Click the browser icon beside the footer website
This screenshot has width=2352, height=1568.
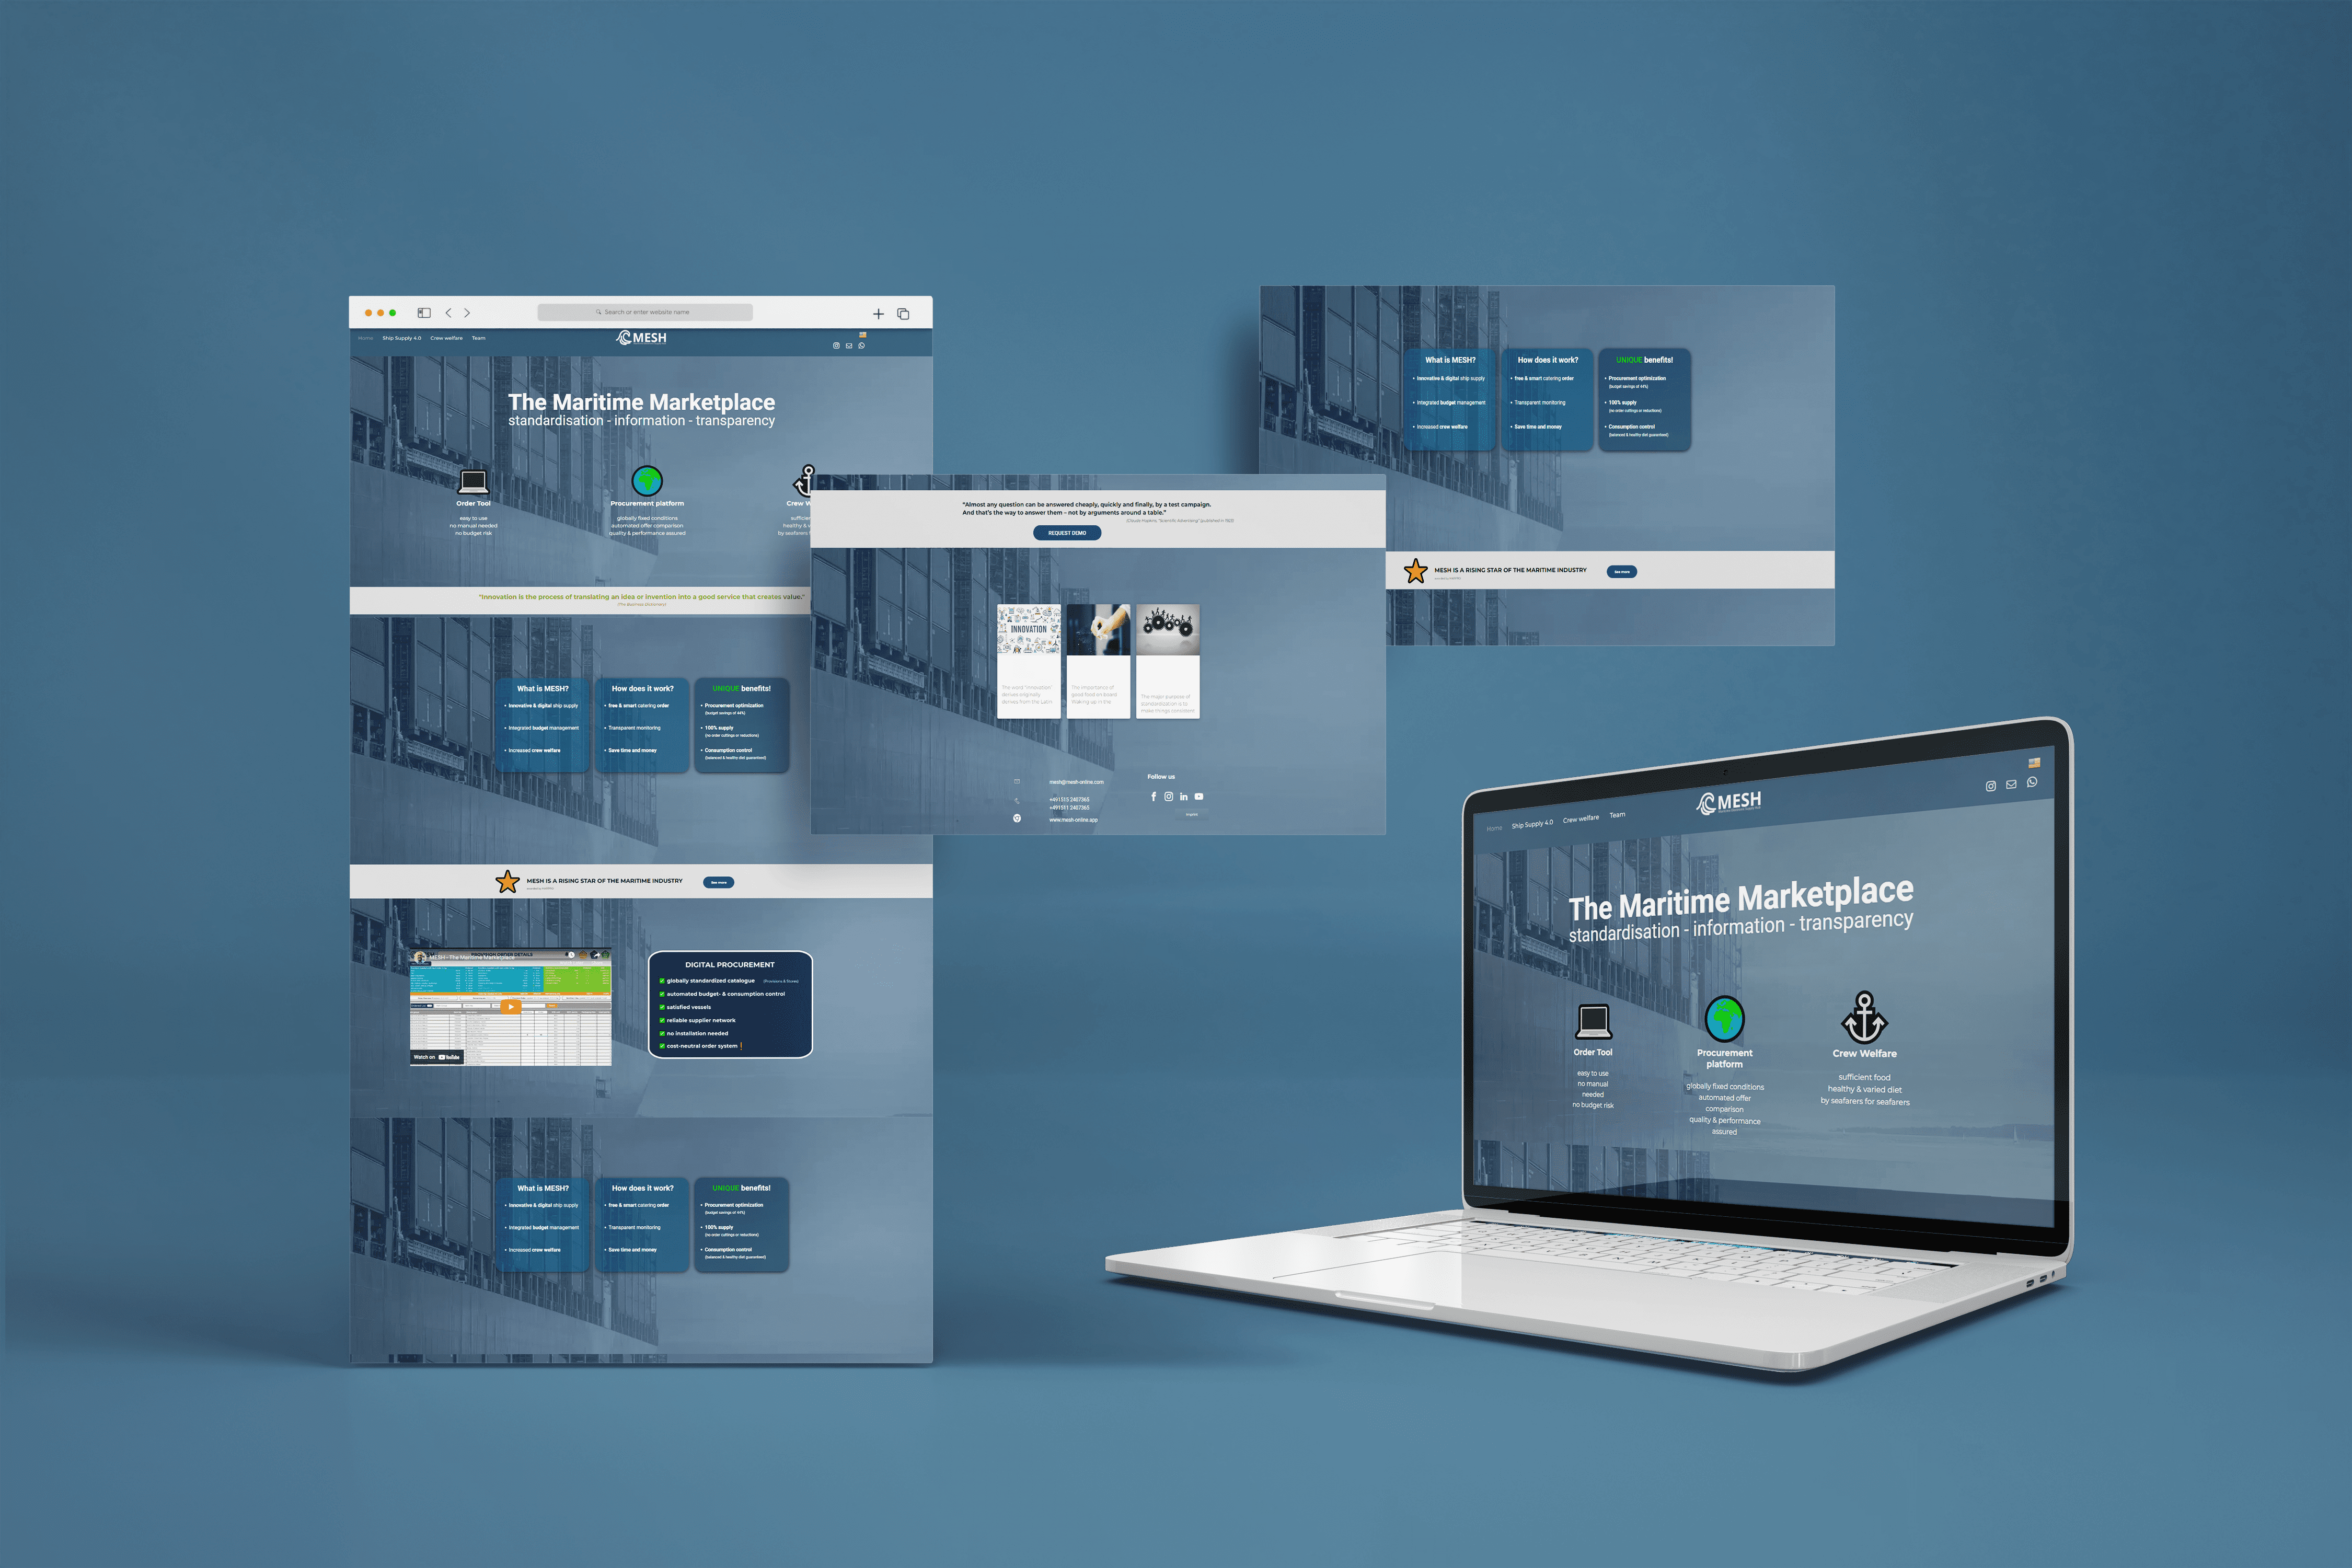click(1017, 818)
